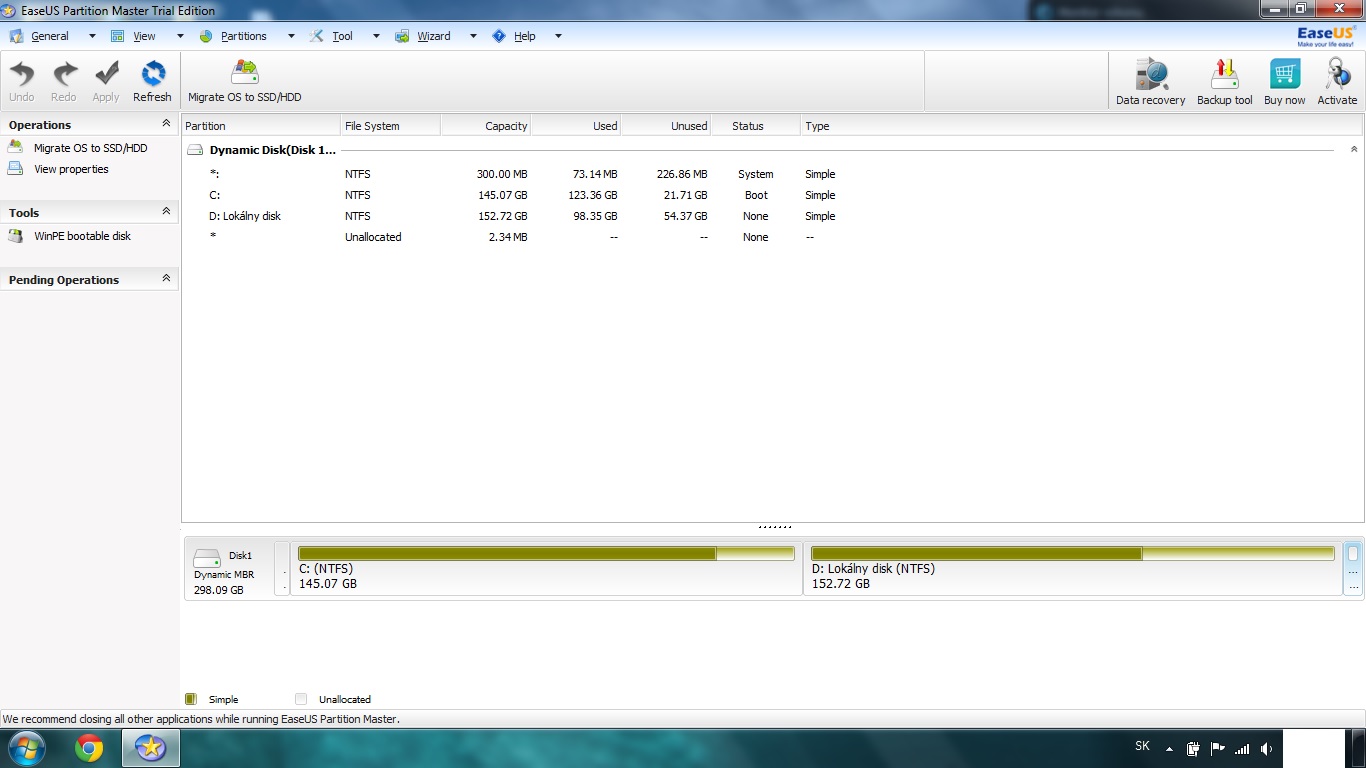
Task: Select the D: Lokálny disk row
Action: click(770, 216)
